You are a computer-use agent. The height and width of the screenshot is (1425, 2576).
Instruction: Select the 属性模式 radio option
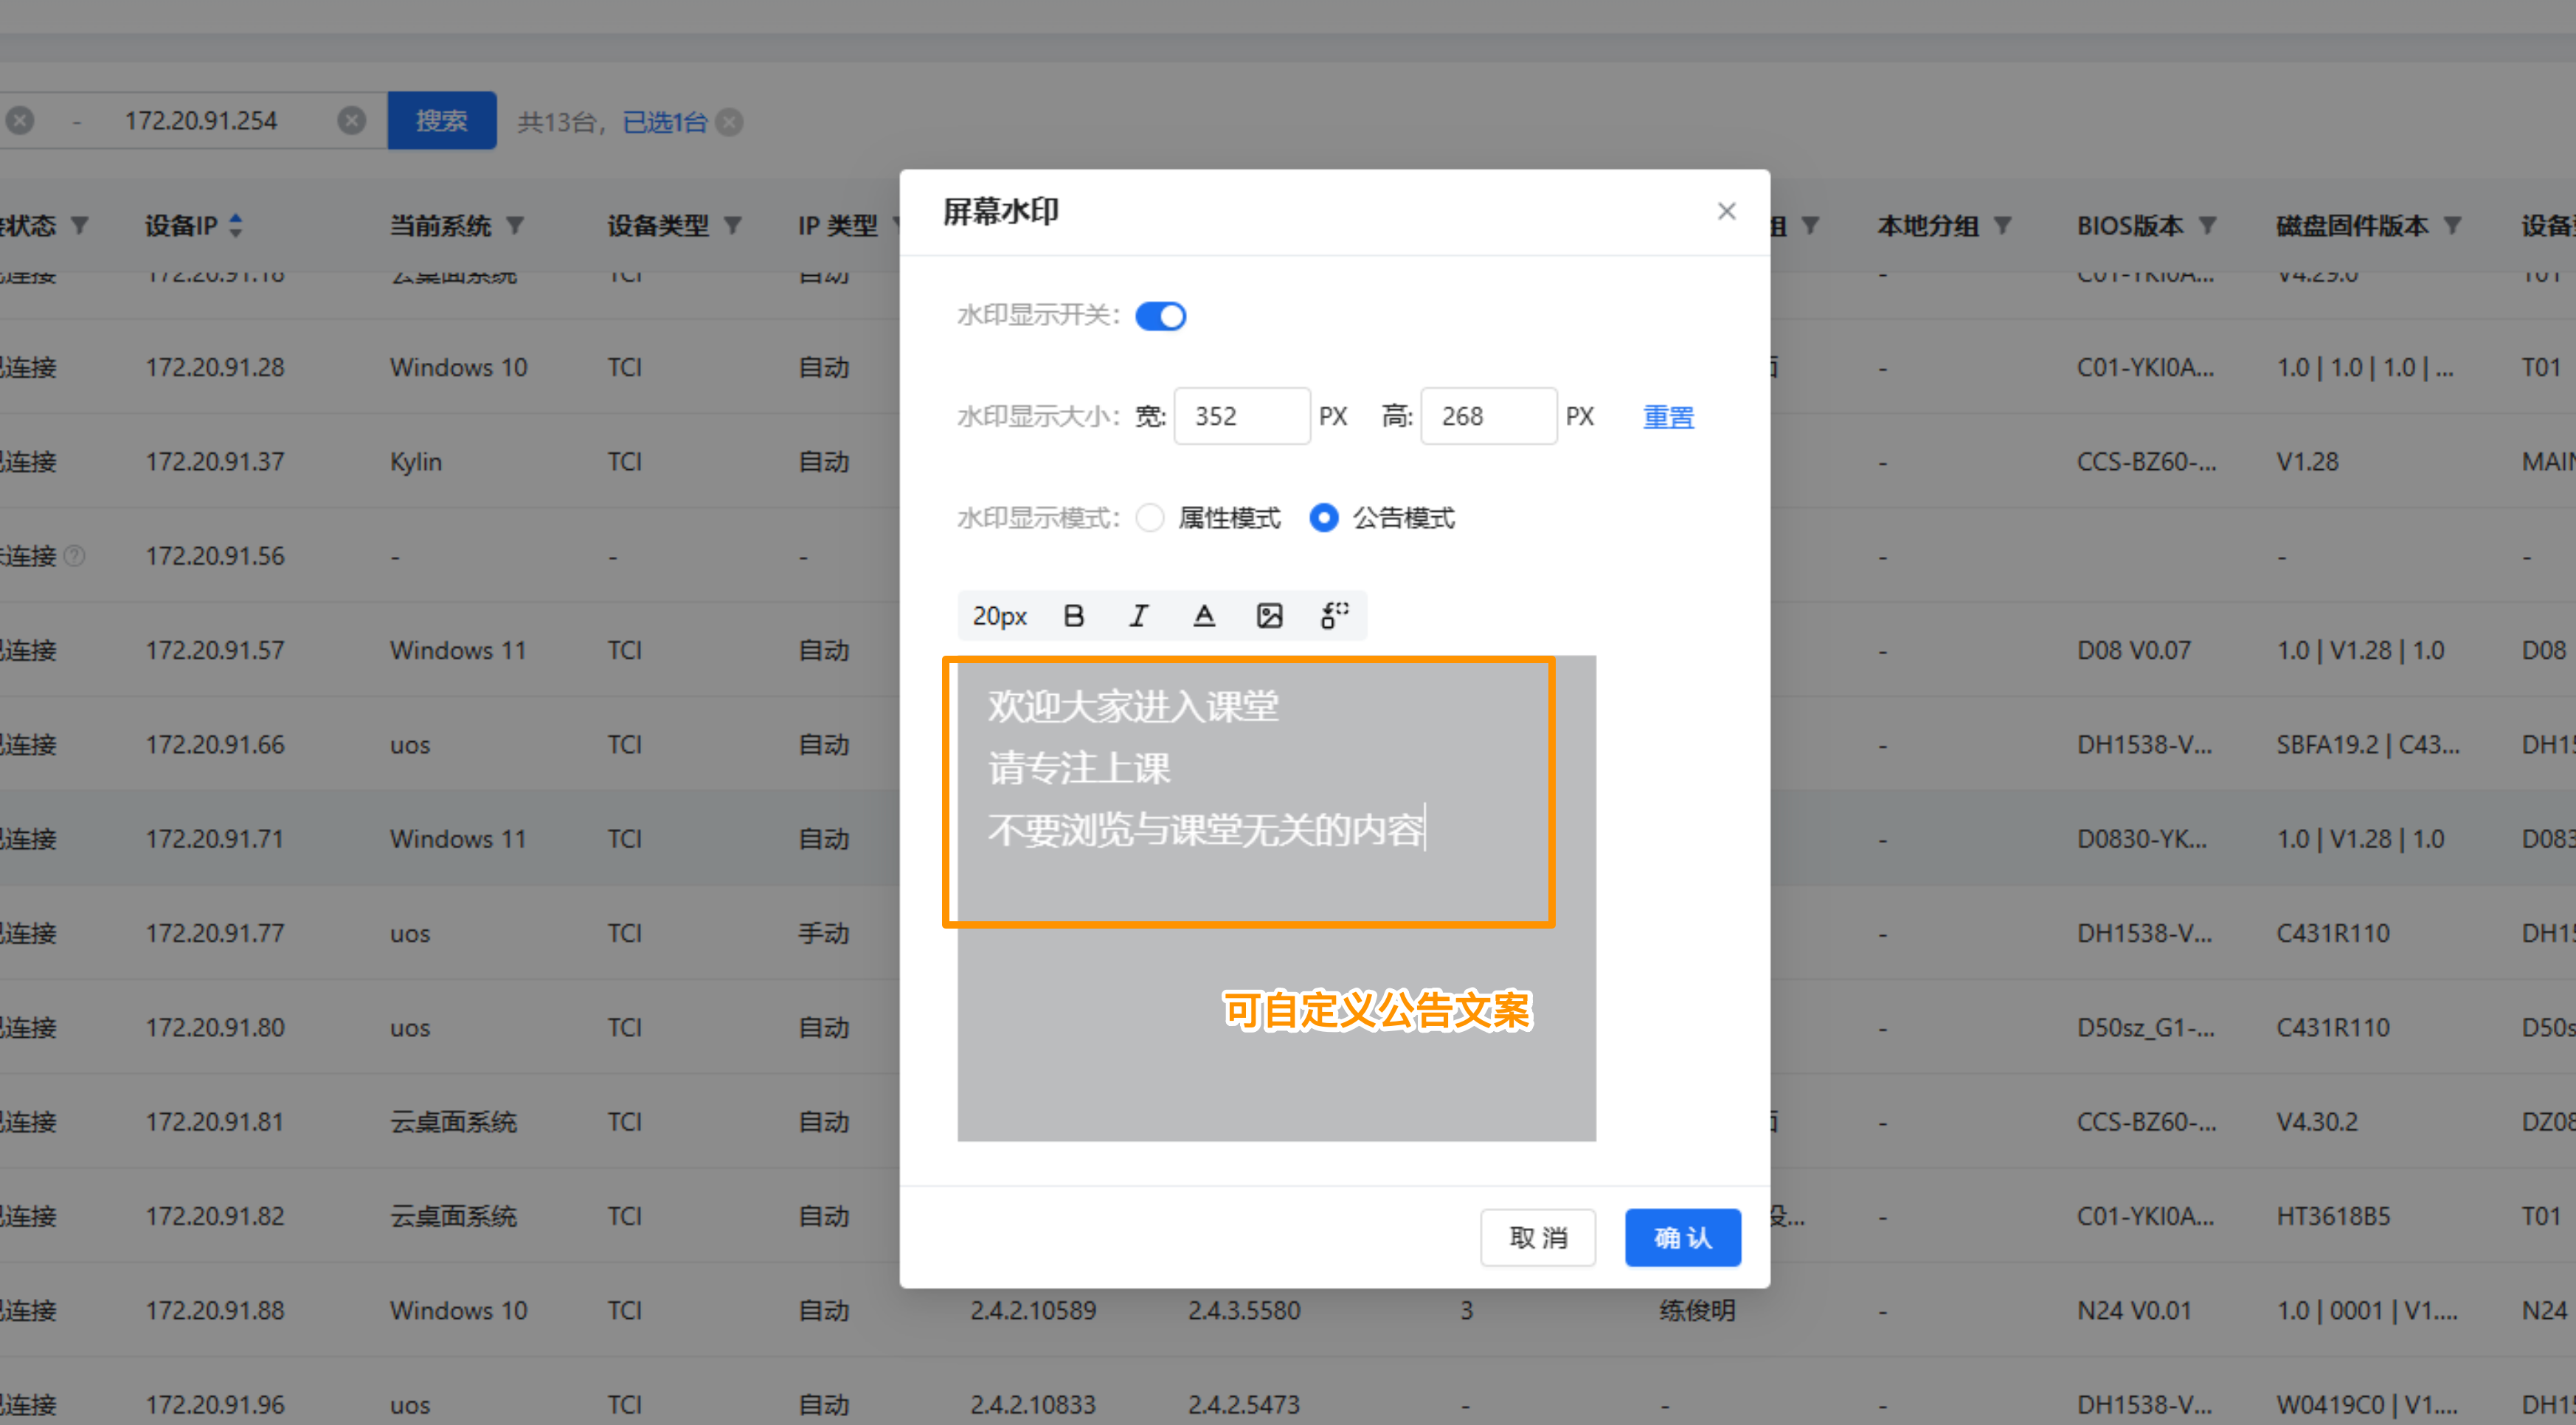tap(1151, 518)
